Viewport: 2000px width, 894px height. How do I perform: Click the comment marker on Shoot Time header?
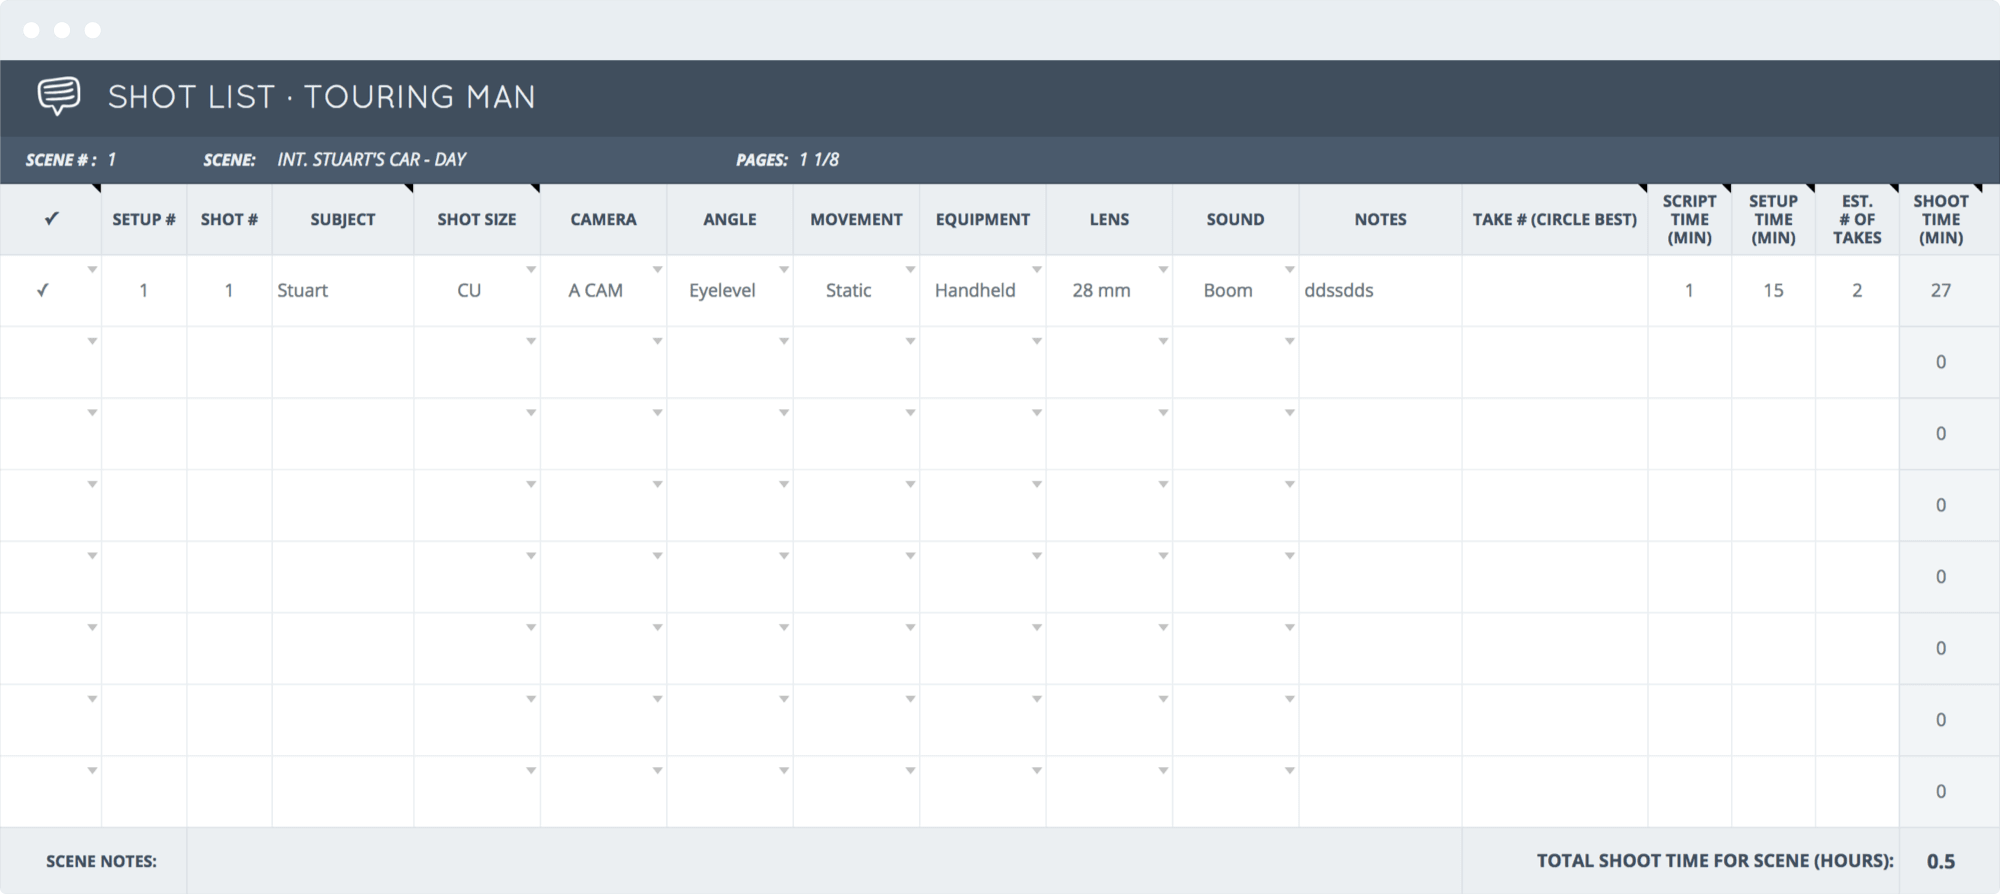coord(1978,188)
